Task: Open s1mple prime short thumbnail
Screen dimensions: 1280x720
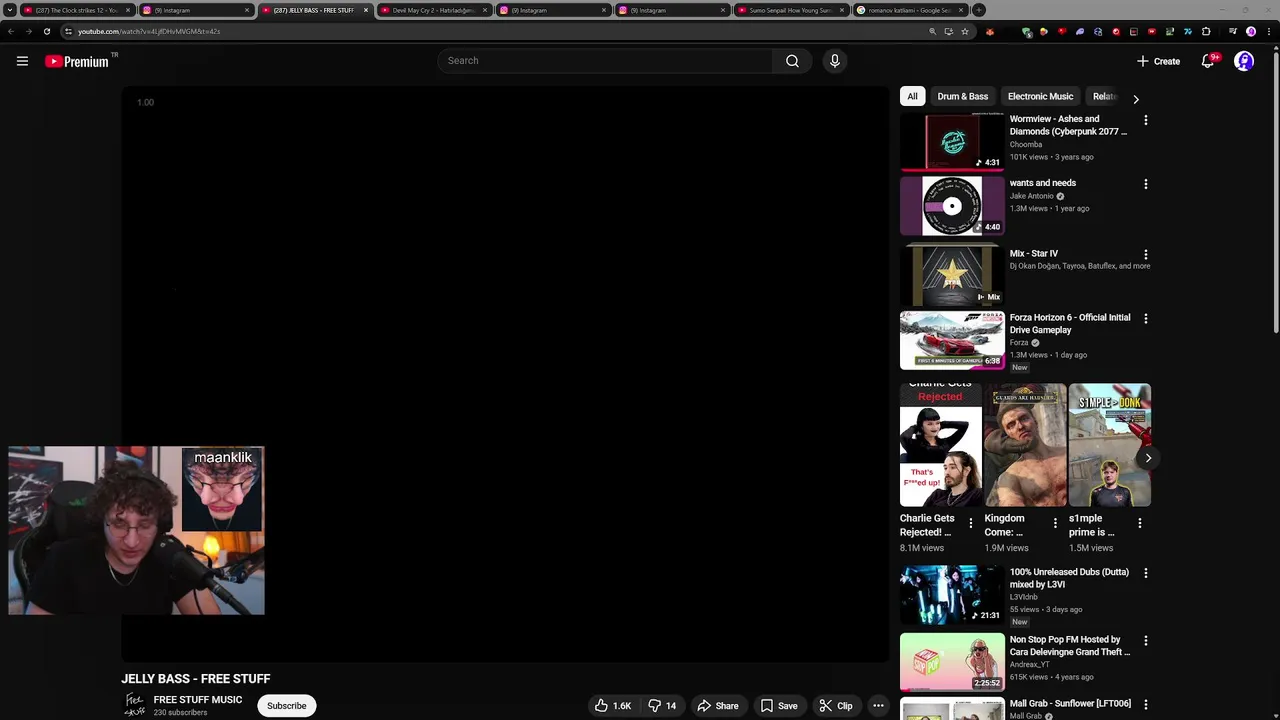Action: pyautogui.click(x=1109, y=445)
